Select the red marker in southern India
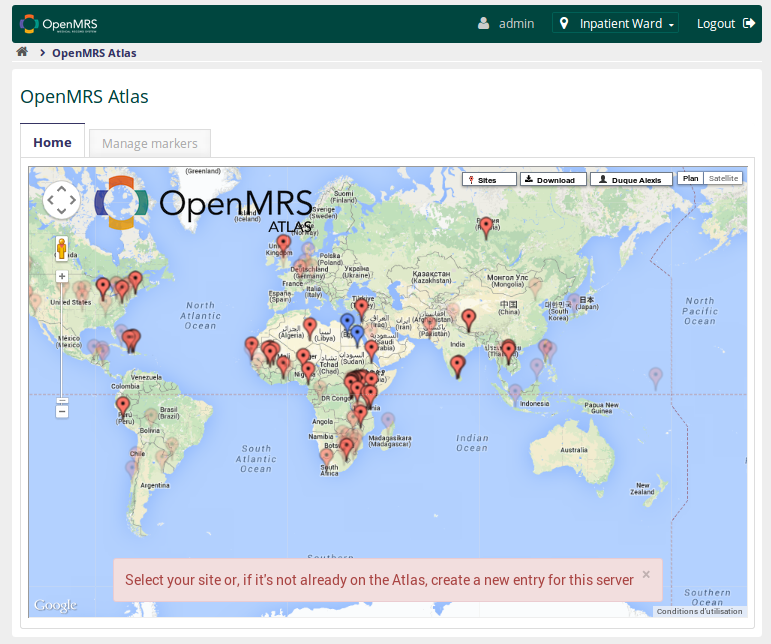 point(457,367)
